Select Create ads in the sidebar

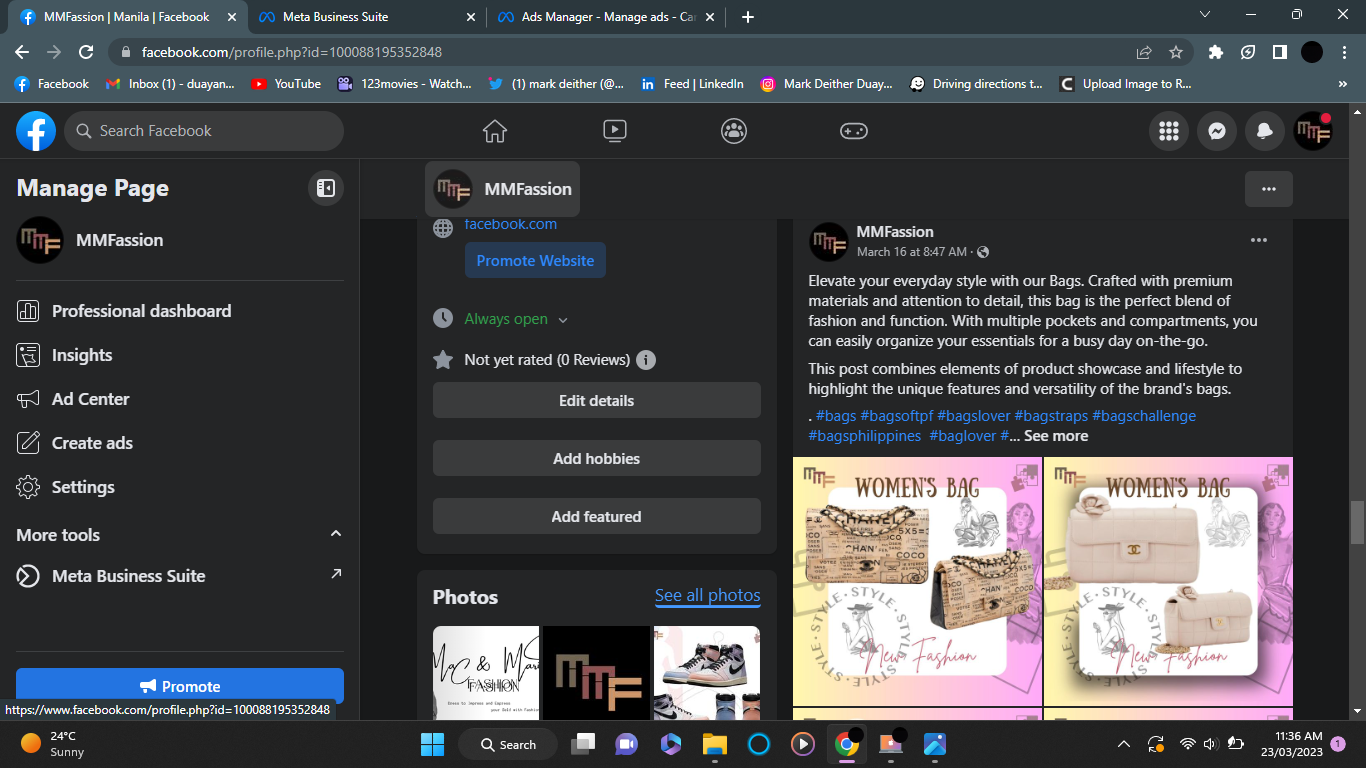pos(180,443)
